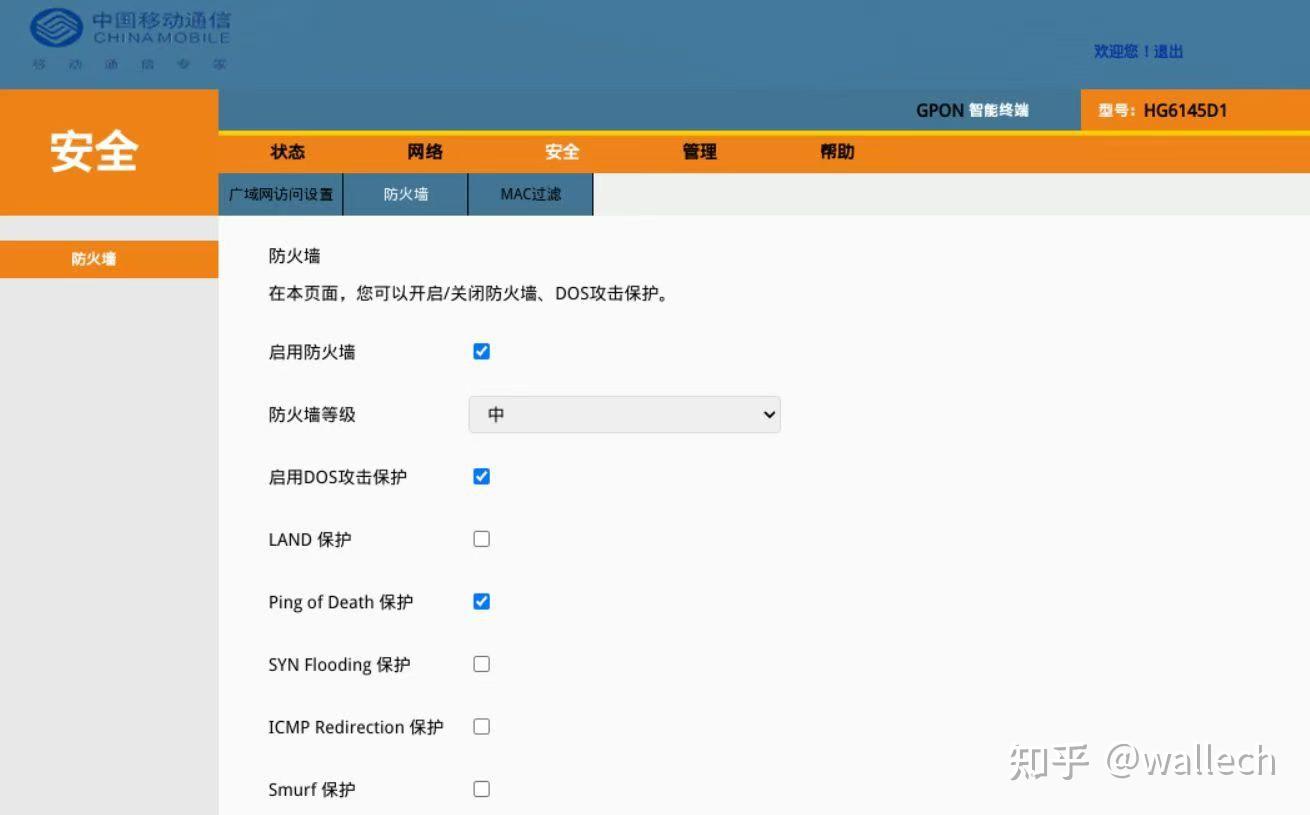Viewport: 1310px width, 815px height.
Task: Disable Ping of Death 保护
Action: [x=481, y=601]
